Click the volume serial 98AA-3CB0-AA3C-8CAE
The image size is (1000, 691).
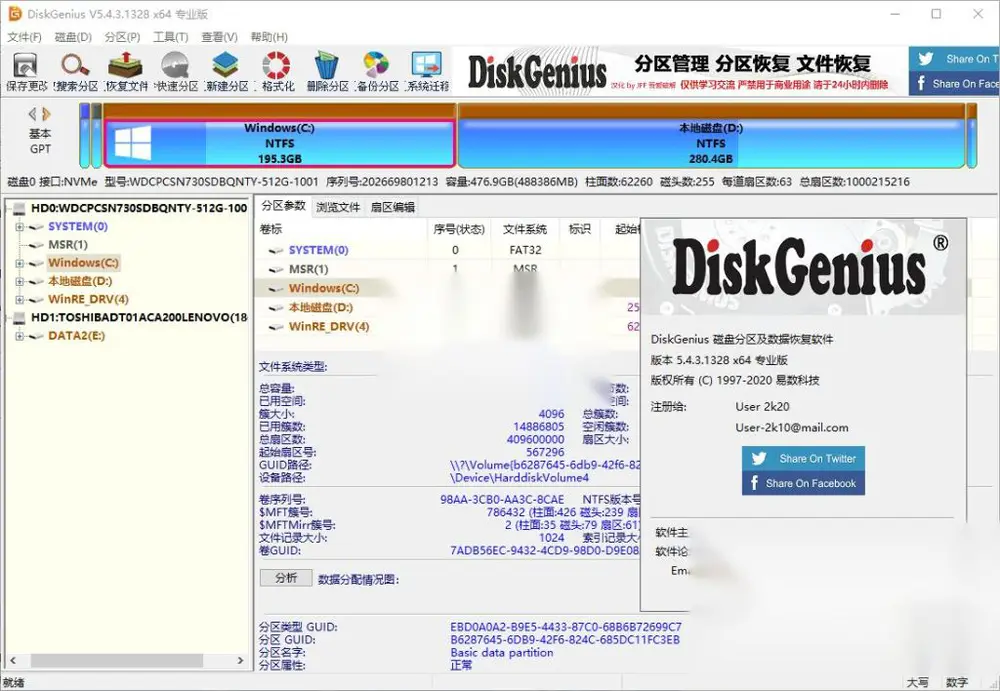point(502,500)
